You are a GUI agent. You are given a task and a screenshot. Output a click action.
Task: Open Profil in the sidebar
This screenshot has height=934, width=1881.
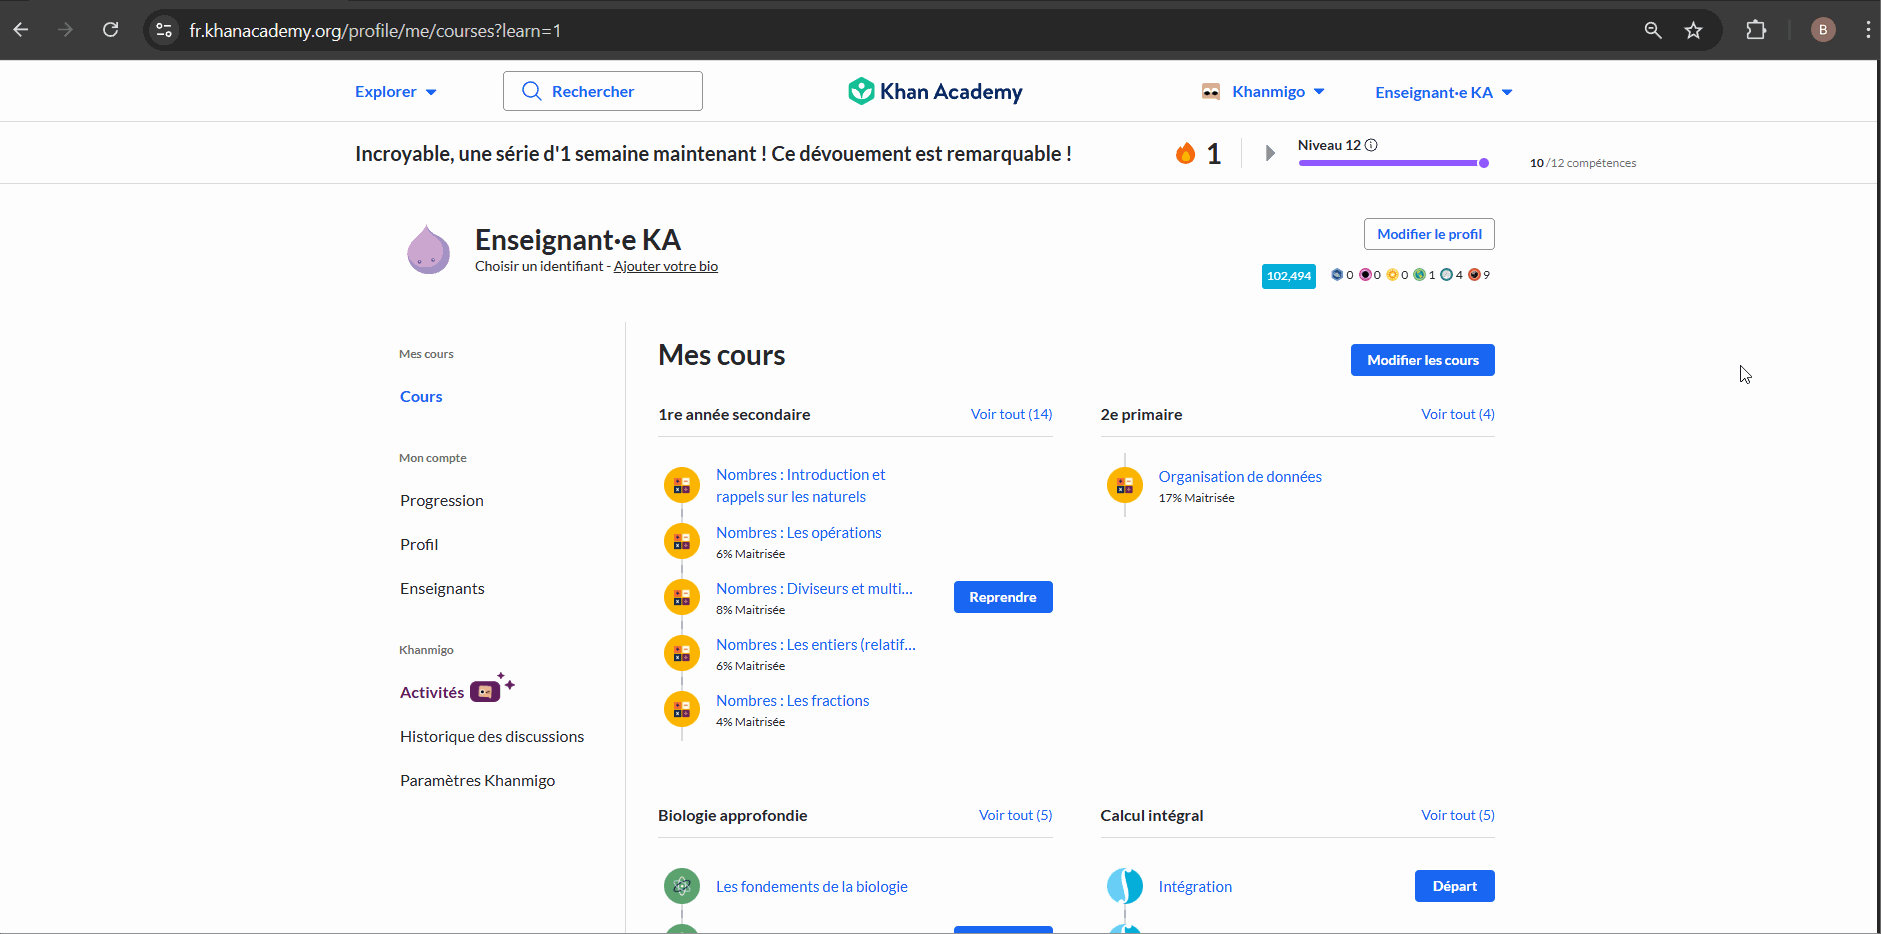(x=419, y=544)
